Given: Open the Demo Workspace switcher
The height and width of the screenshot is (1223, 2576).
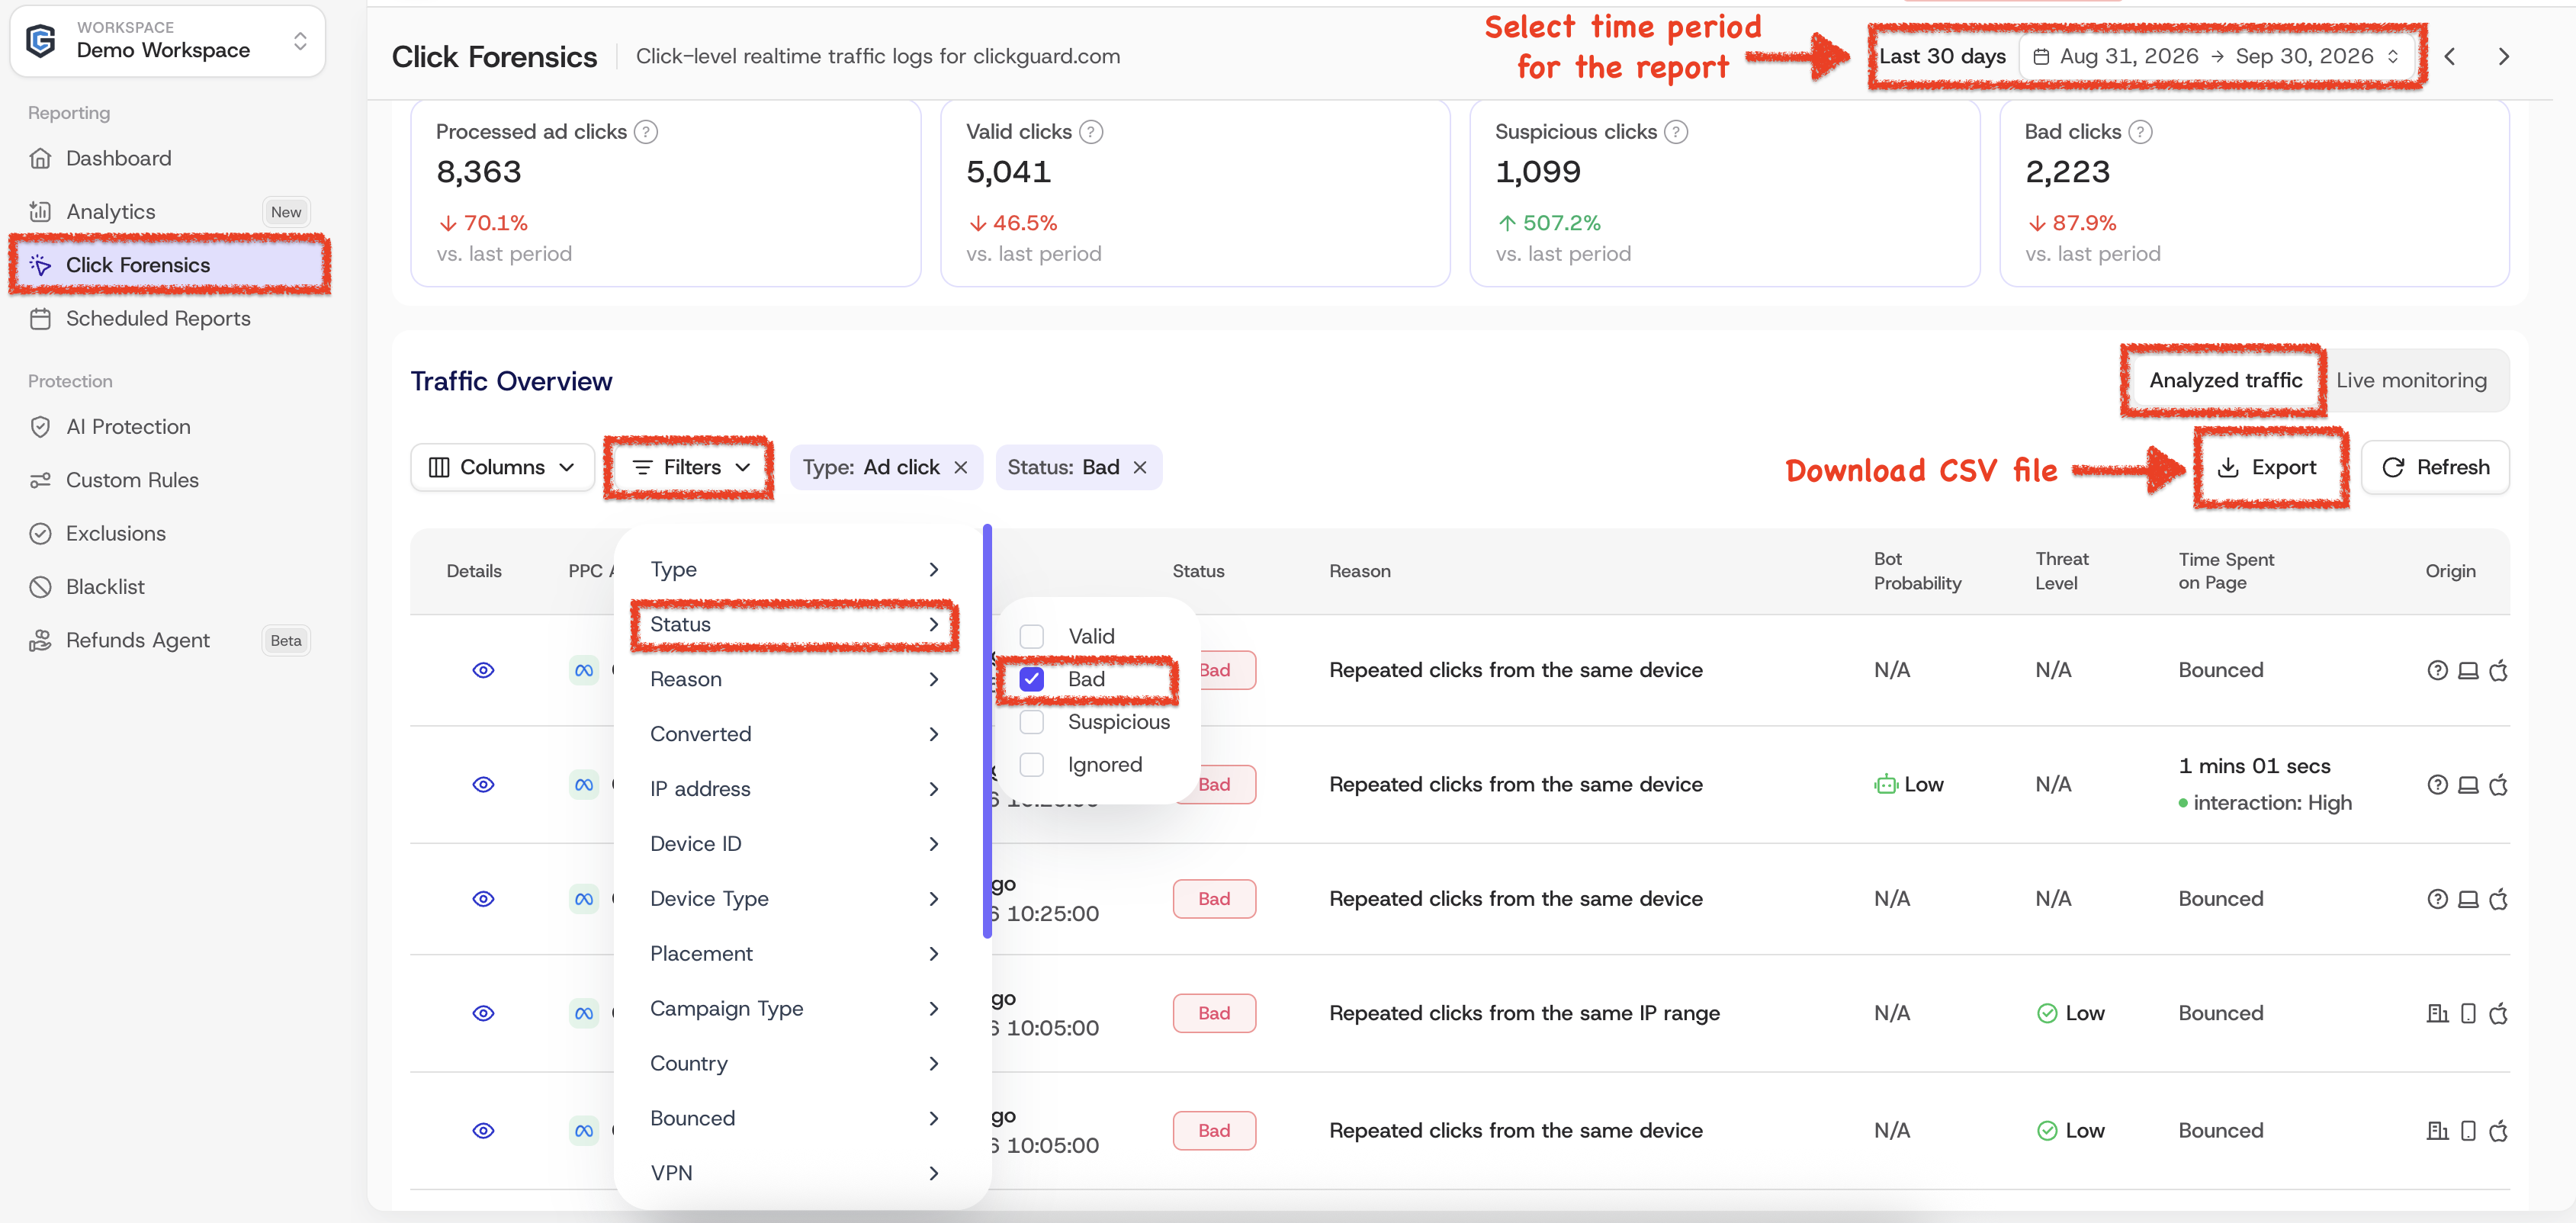Looking at the screenshot, I should 167,41.
